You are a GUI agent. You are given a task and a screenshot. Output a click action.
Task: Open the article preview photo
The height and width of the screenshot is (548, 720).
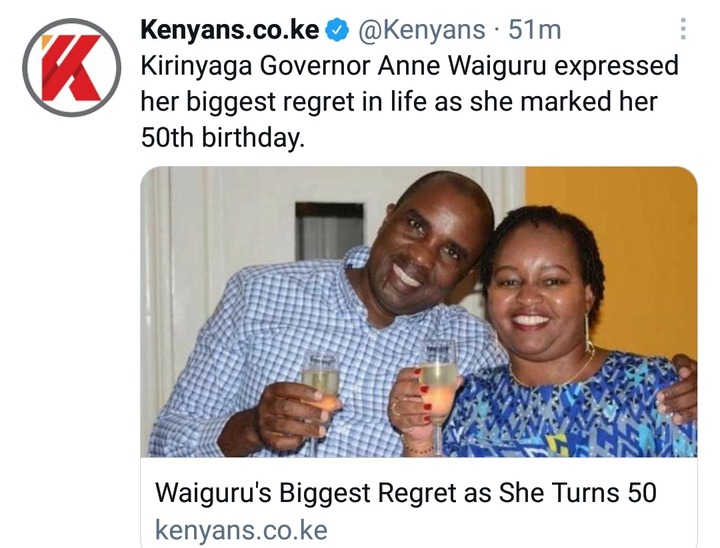[419, 311]
